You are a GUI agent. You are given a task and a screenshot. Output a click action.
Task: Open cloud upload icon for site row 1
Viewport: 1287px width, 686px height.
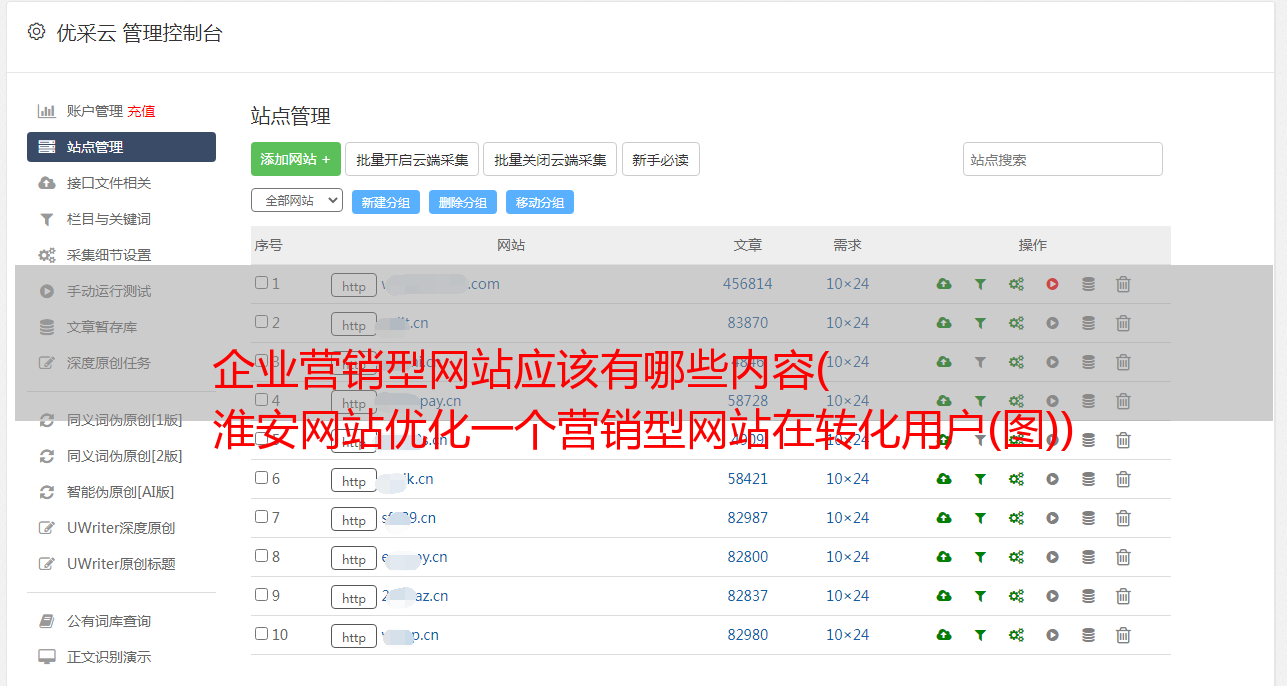point(944,284)
